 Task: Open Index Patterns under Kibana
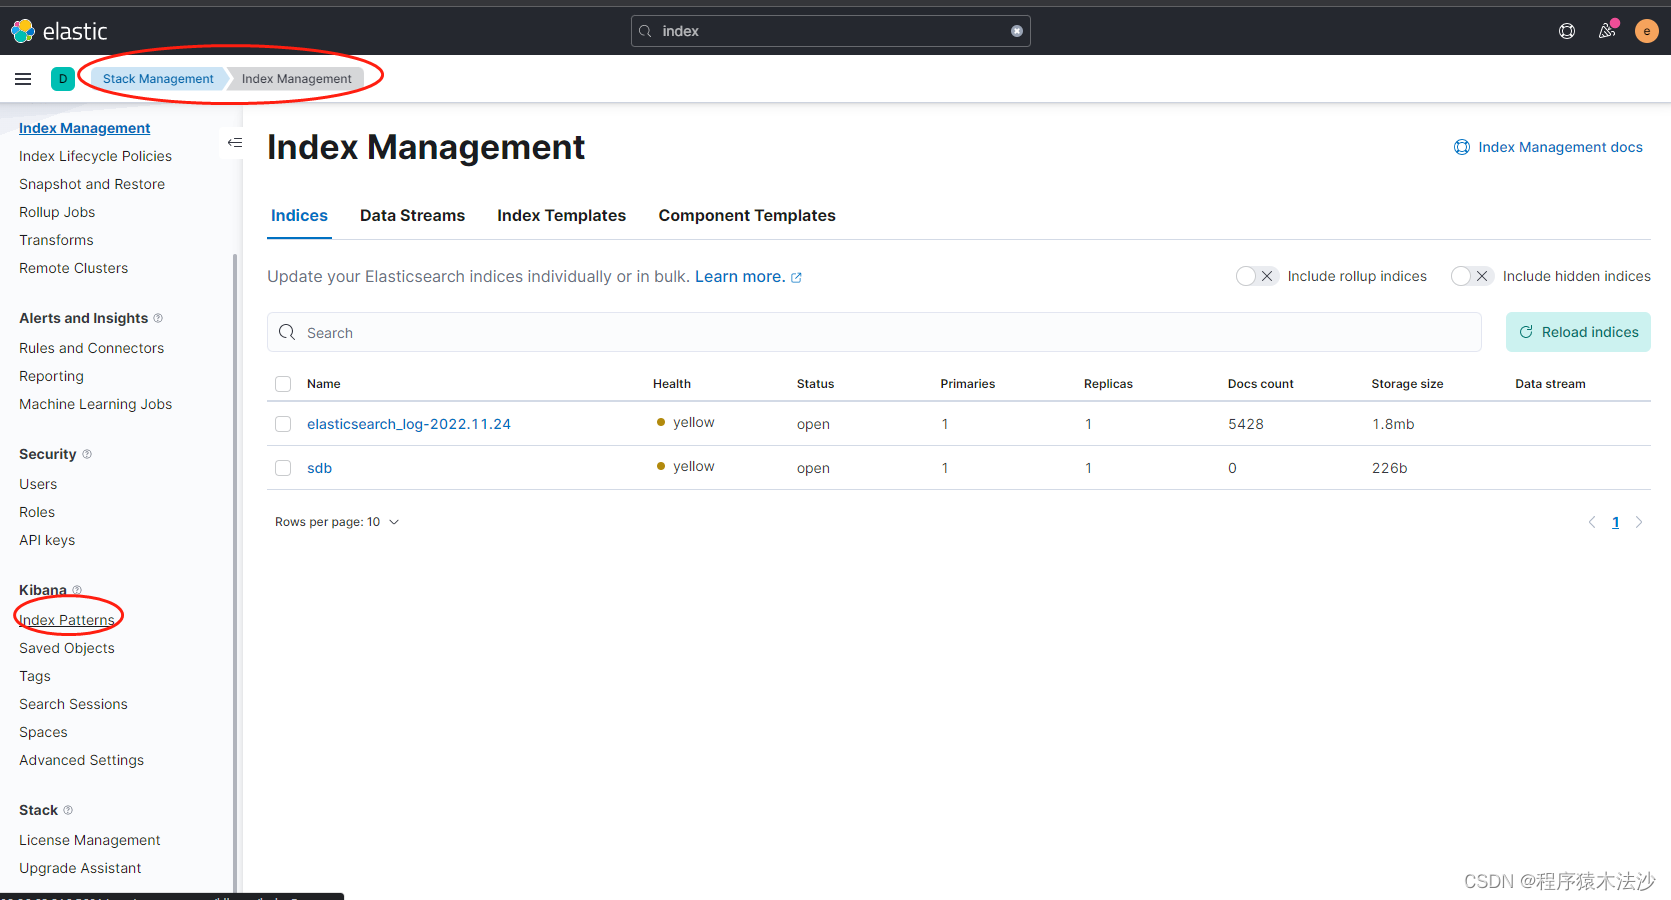pos(67,620)
